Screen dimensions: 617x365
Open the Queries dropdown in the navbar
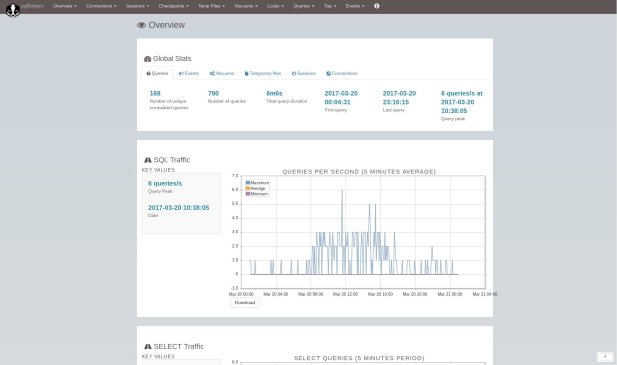pos(304,6)
